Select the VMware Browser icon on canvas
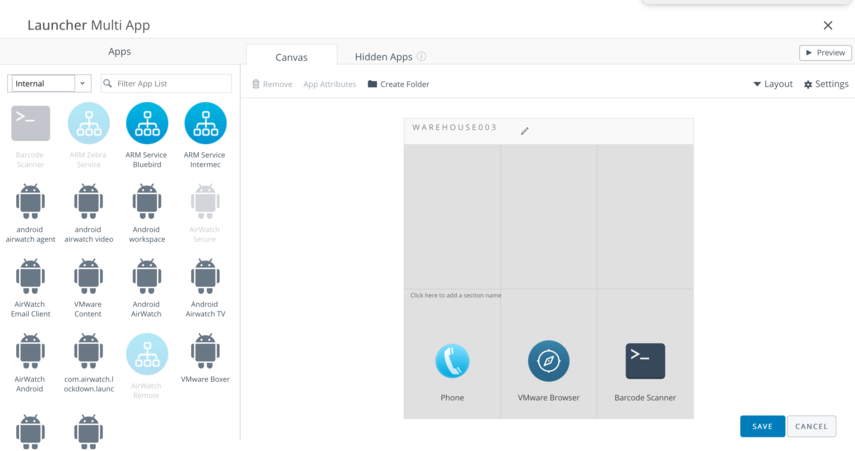The image size is (855, 451). coord(548,361)
